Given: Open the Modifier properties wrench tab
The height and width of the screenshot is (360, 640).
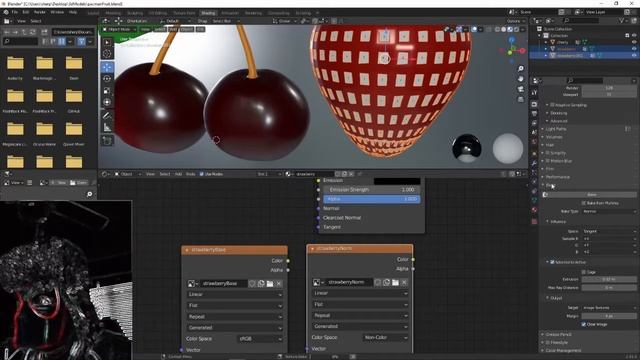Looking at the screenshot, I should tap(534, 163).
